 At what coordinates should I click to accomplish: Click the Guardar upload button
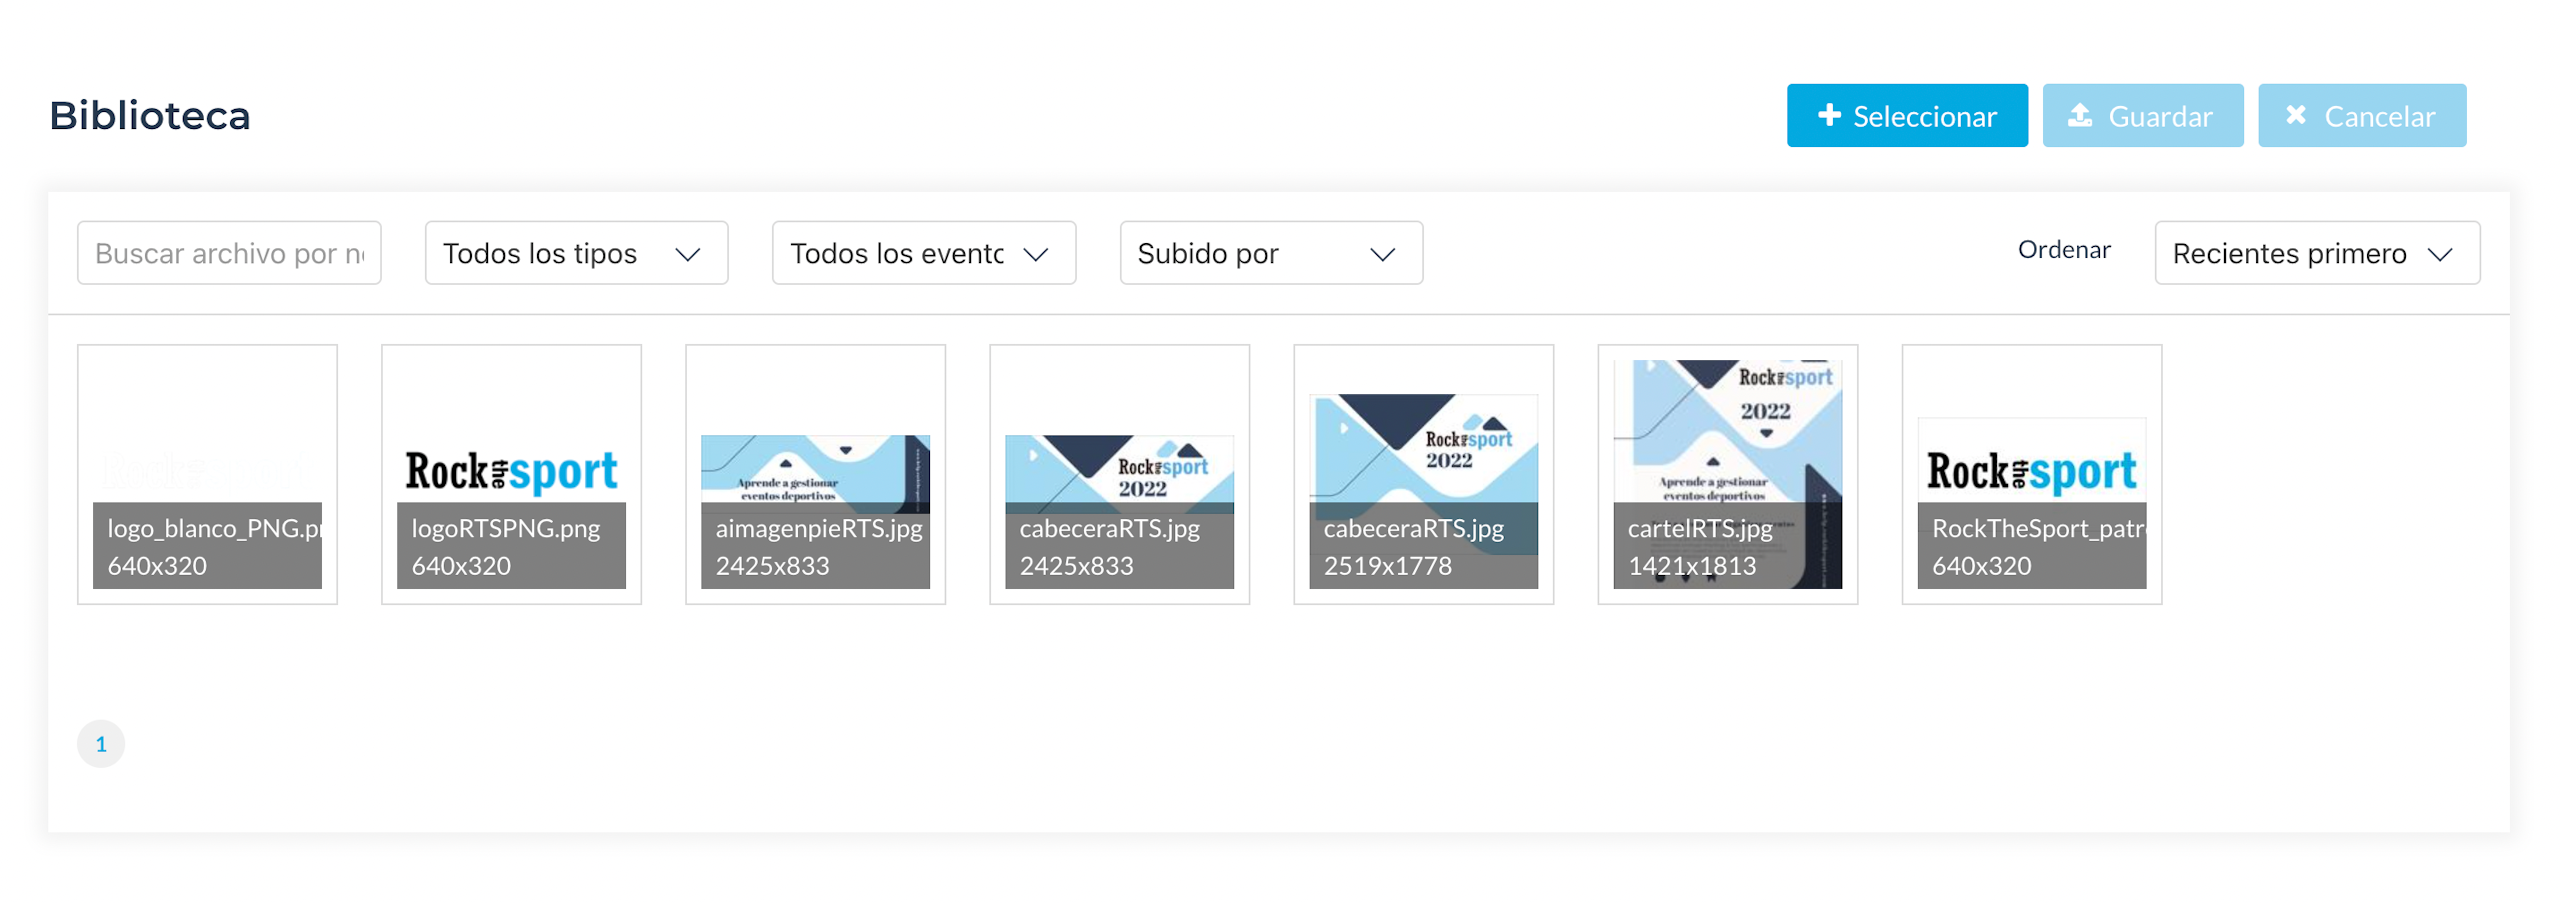click(2142, 116)
